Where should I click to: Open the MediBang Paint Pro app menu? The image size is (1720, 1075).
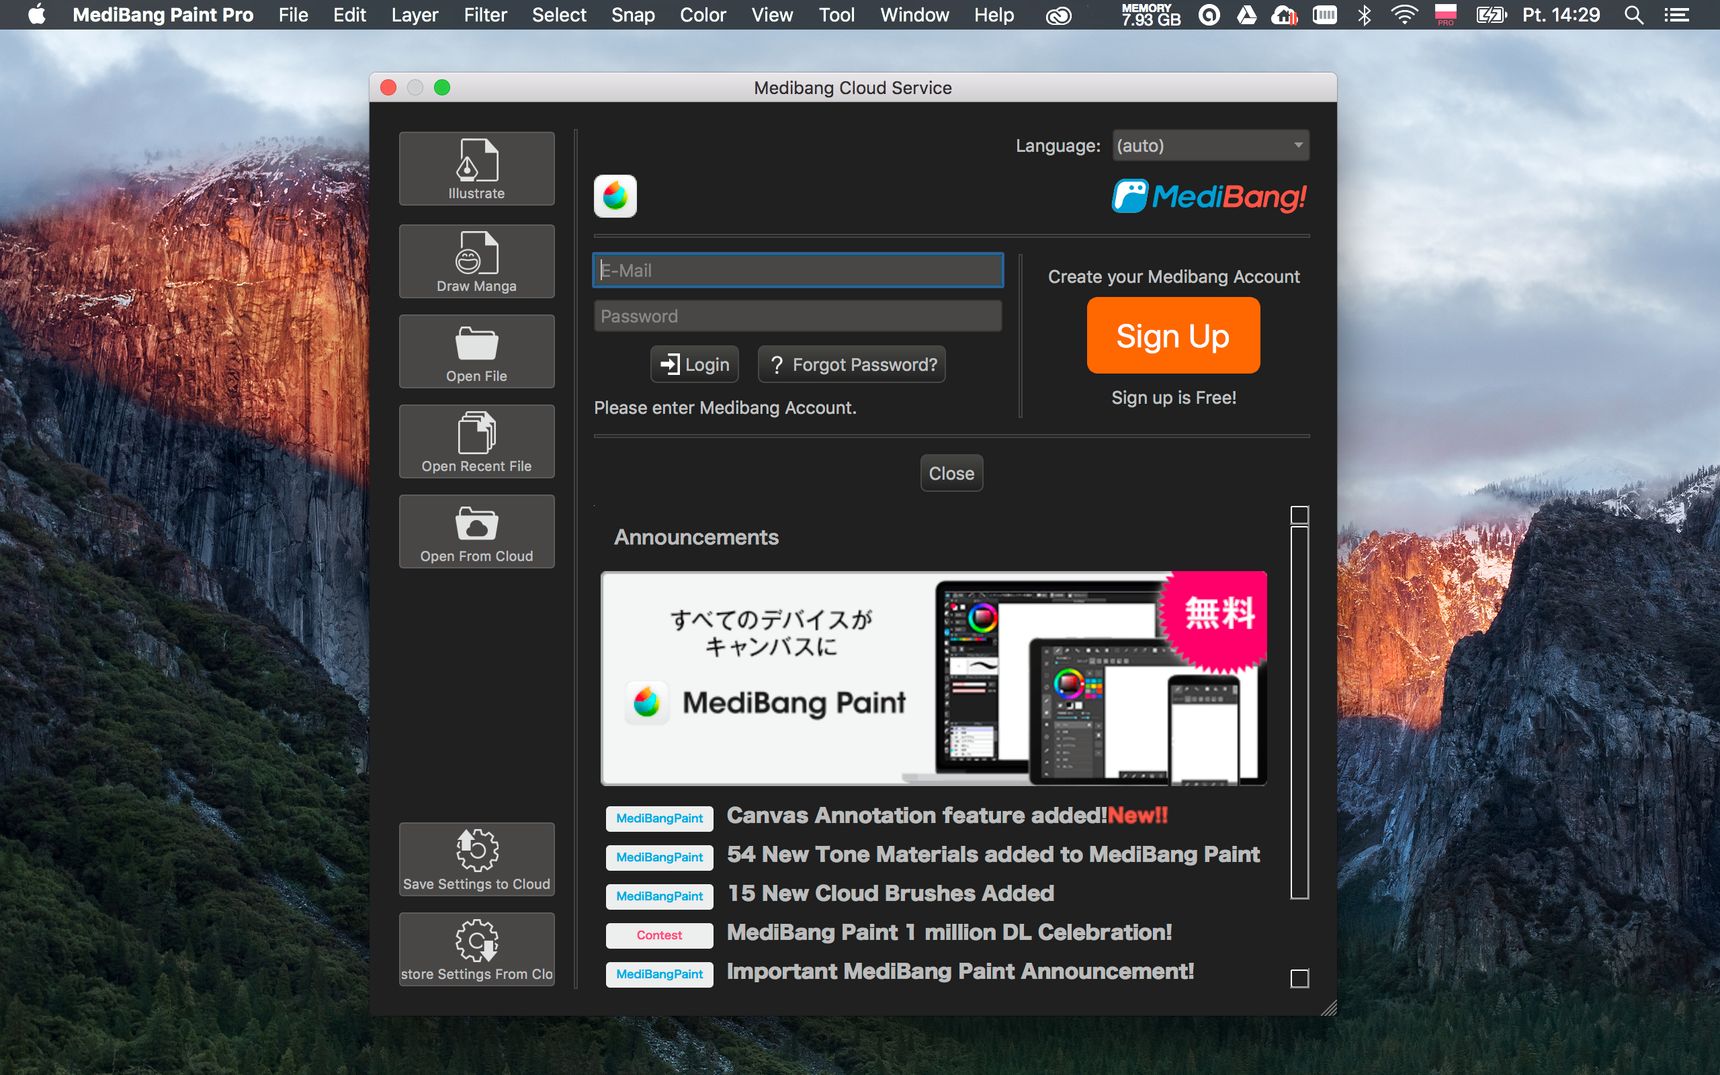[163, 15]
